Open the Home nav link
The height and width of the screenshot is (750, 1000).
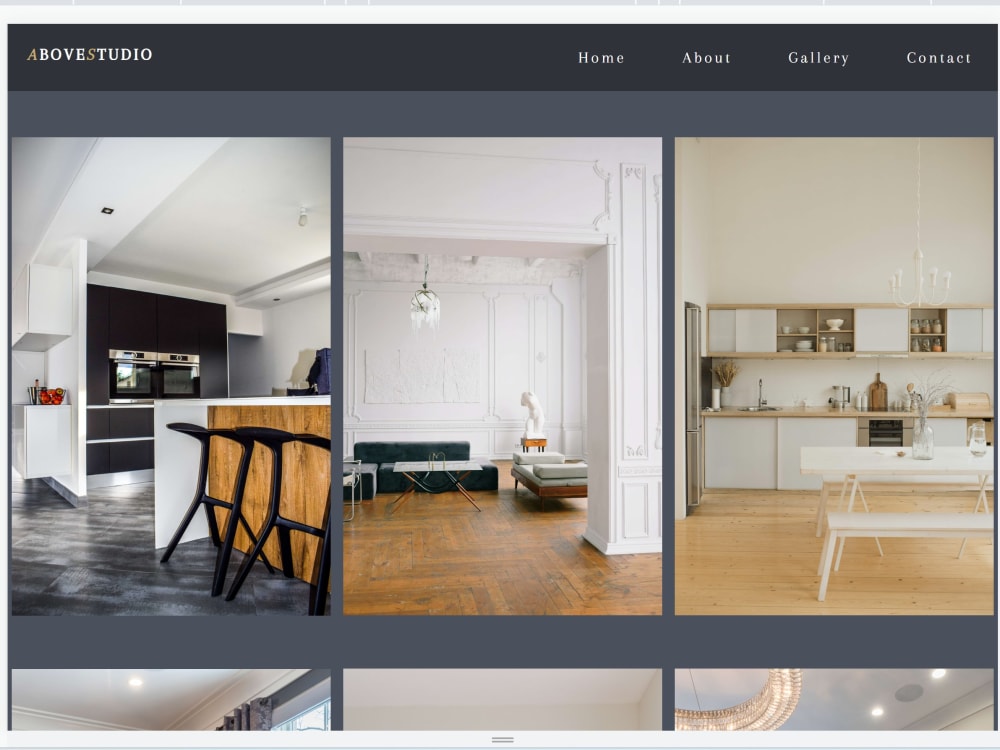pyautogui.click(x=601, y=58)
